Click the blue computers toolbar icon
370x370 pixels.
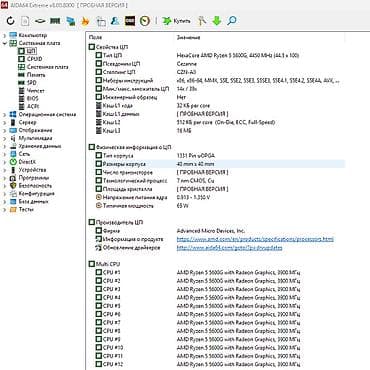(71, 21)
